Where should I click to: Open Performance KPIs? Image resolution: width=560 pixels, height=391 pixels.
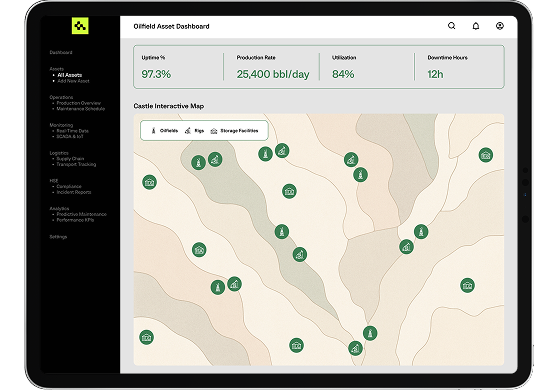coord(75,220)
